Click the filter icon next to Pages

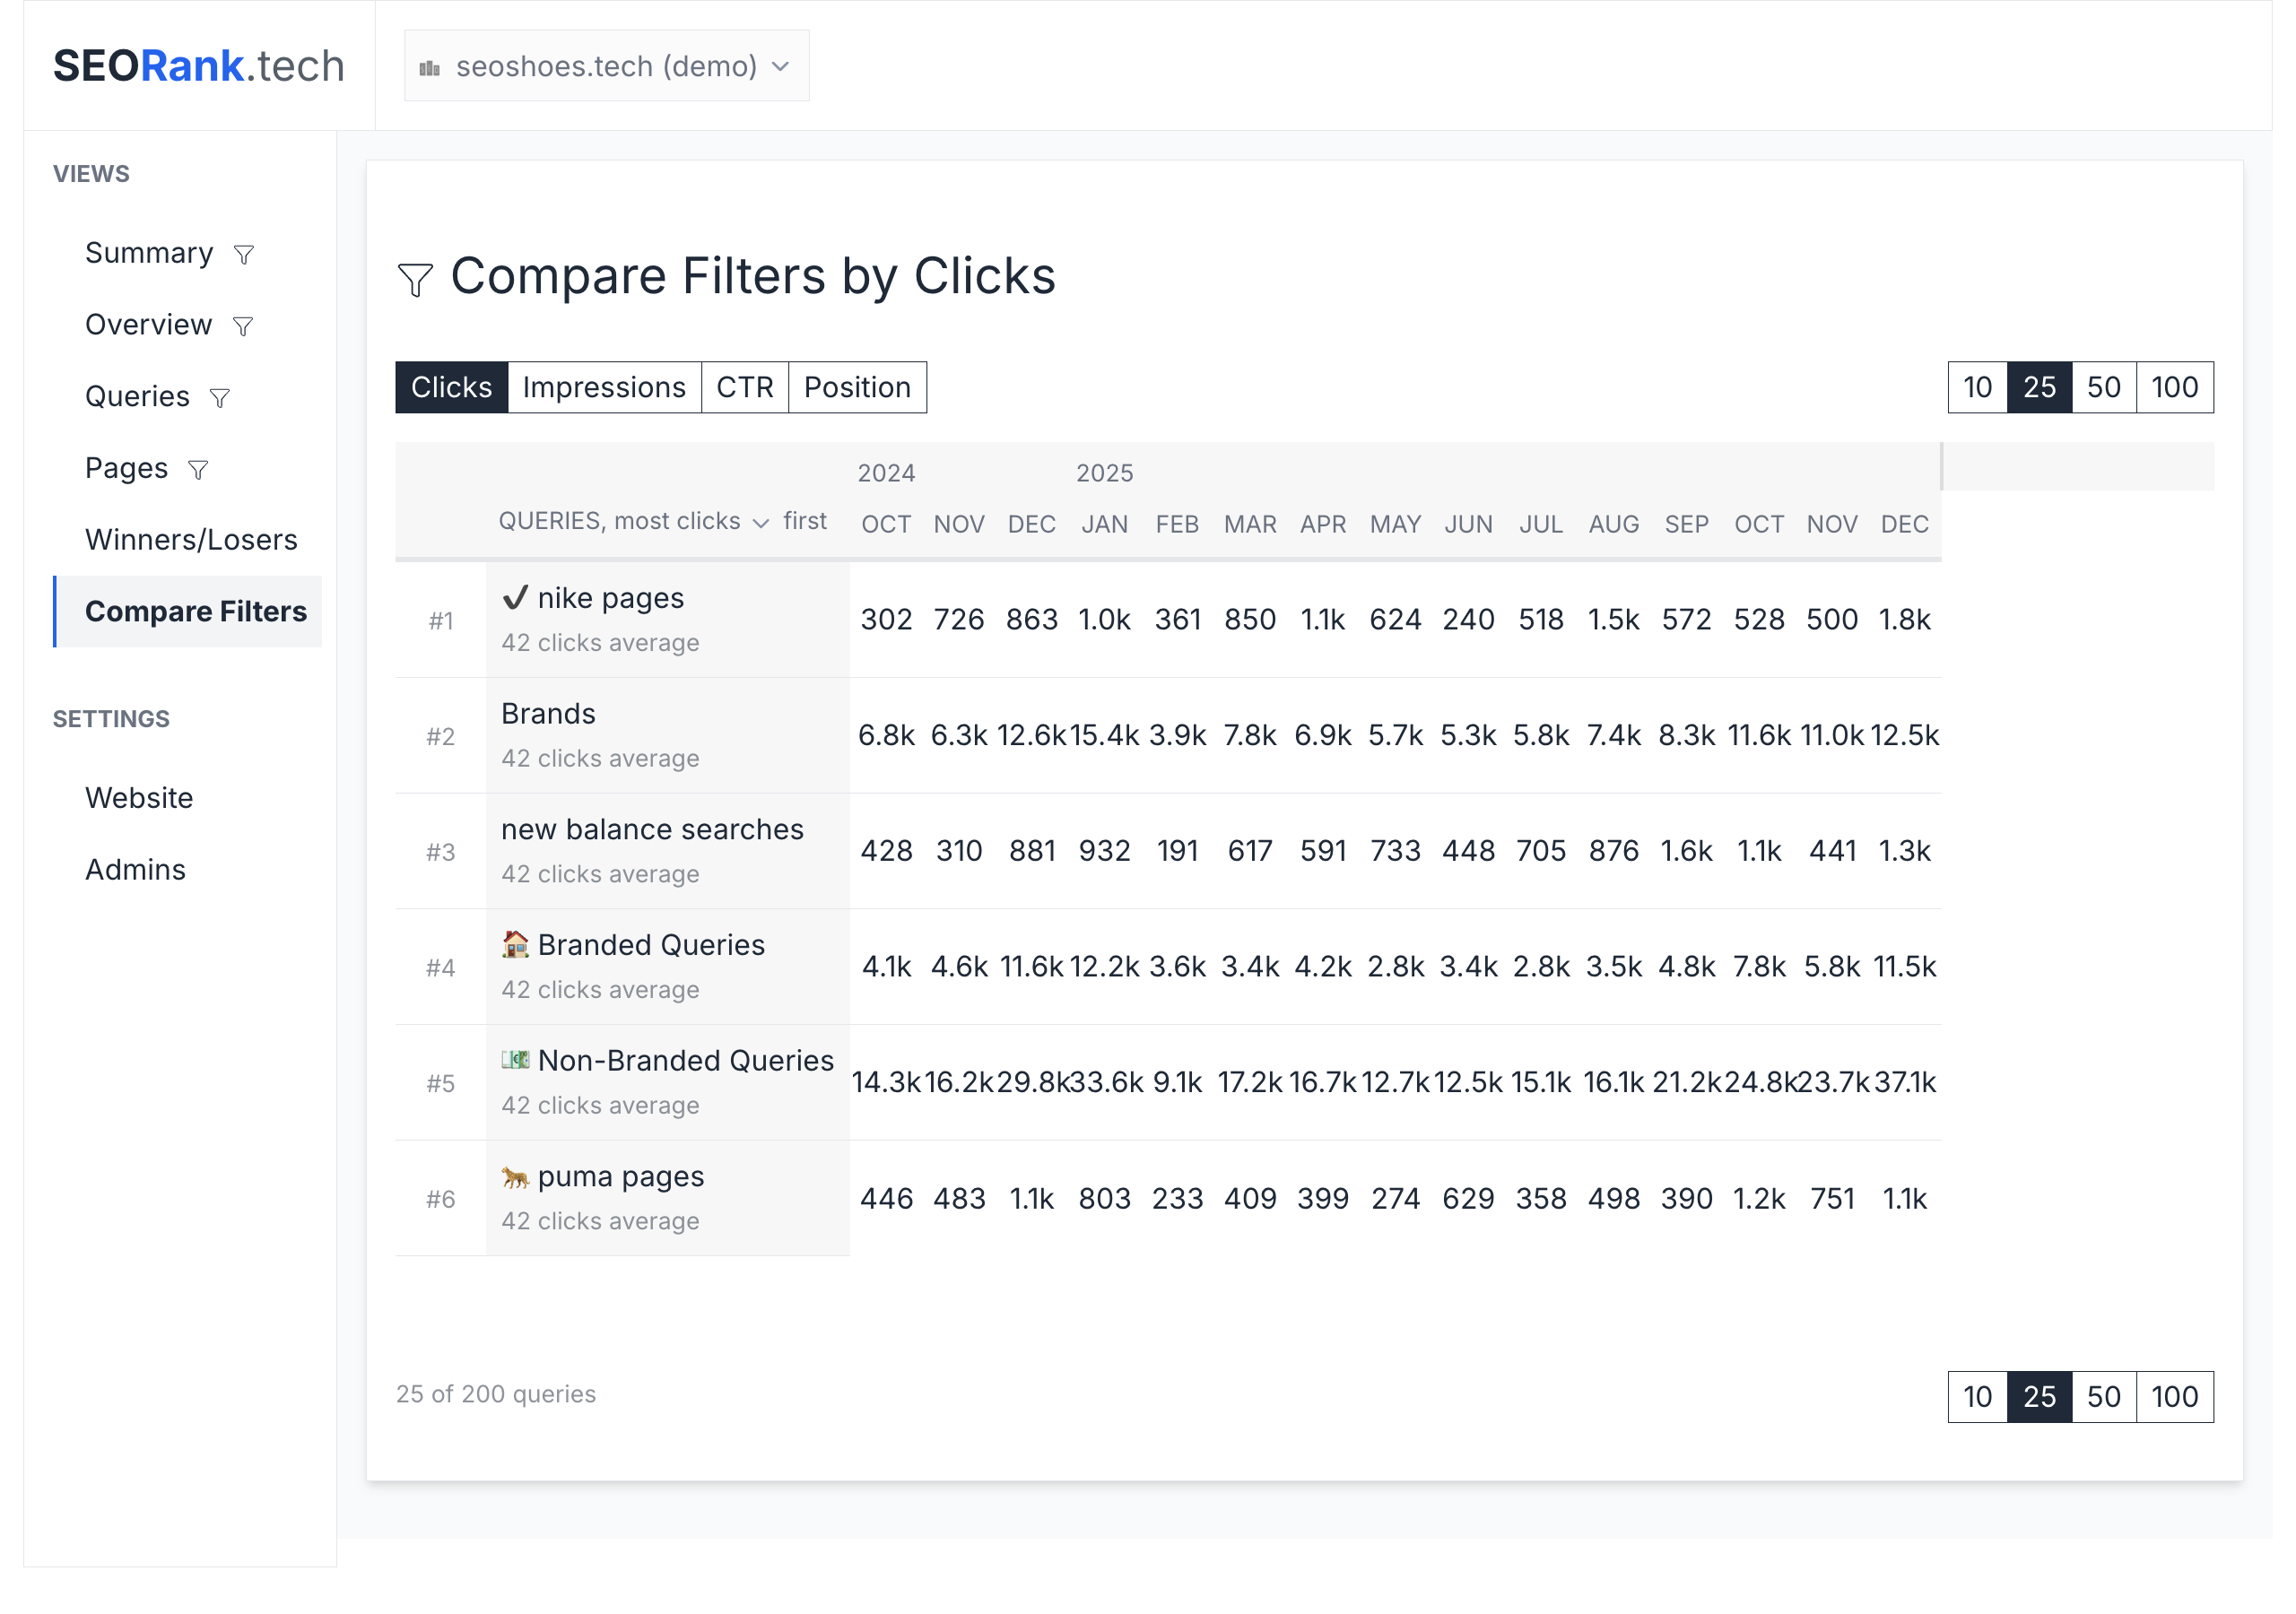click(198, 470)
